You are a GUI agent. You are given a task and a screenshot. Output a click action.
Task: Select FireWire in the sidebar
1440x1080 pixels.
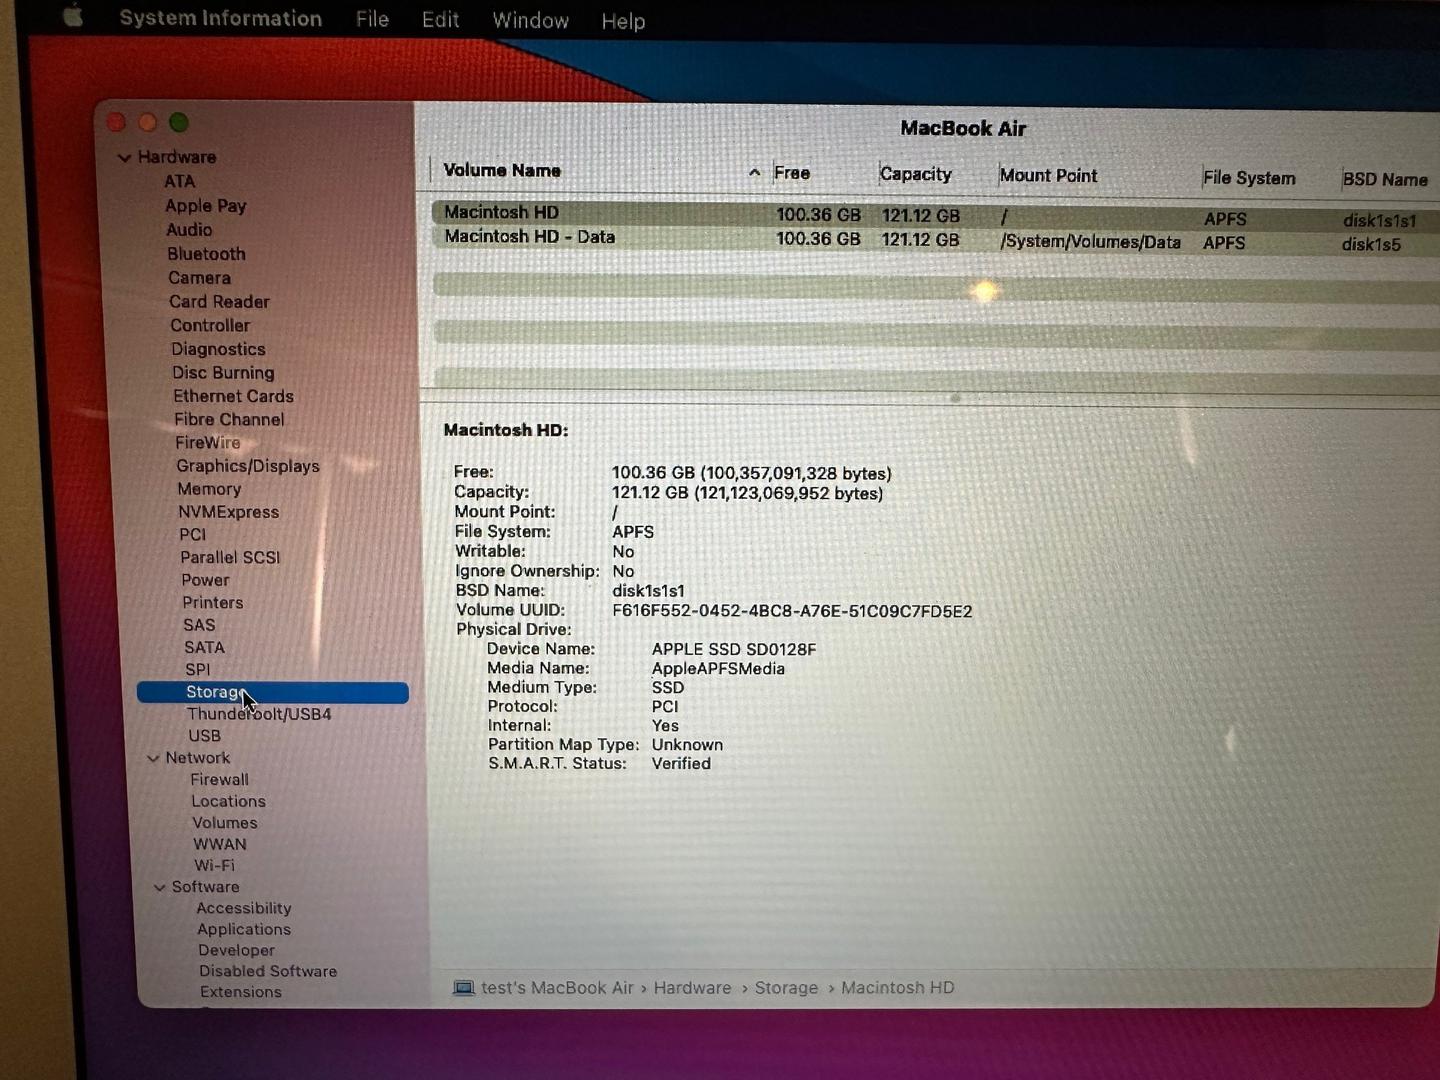click(x=208, y=442)
